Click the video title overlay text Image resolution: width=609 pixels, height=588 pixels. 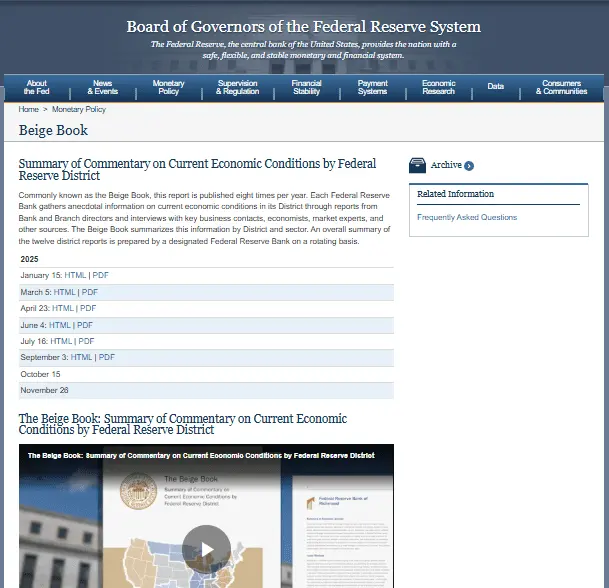[x=201, y=456]
